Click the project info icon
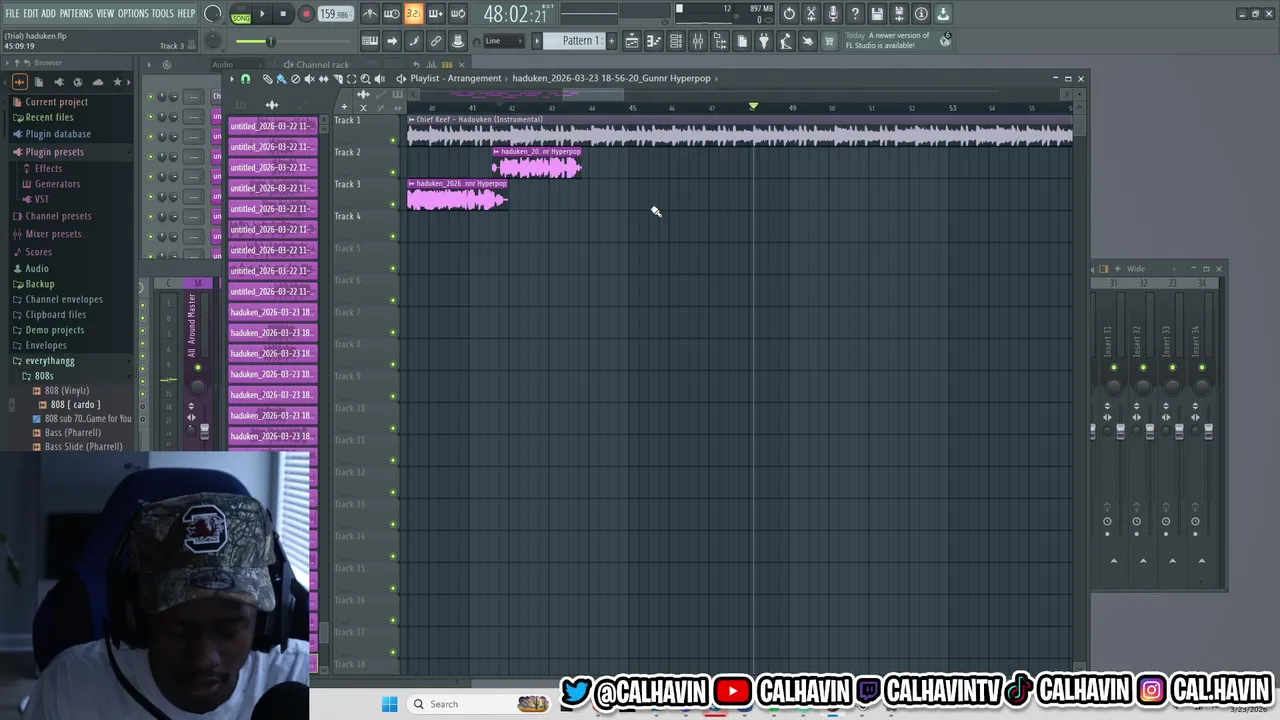 click(921, 14)
